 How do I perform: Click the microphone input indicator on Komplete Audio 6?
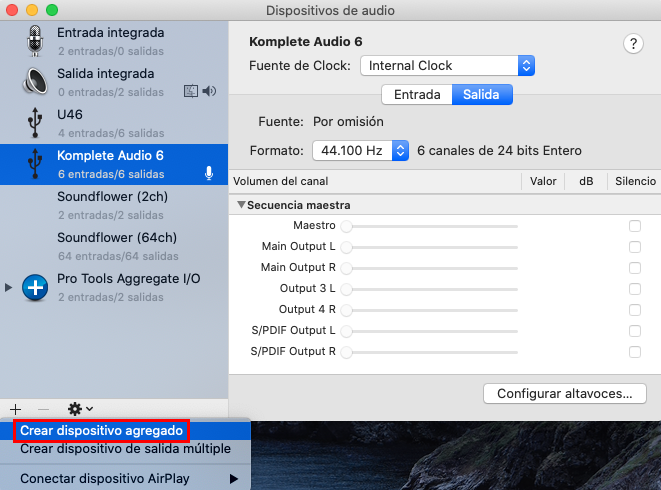point(209,173)
